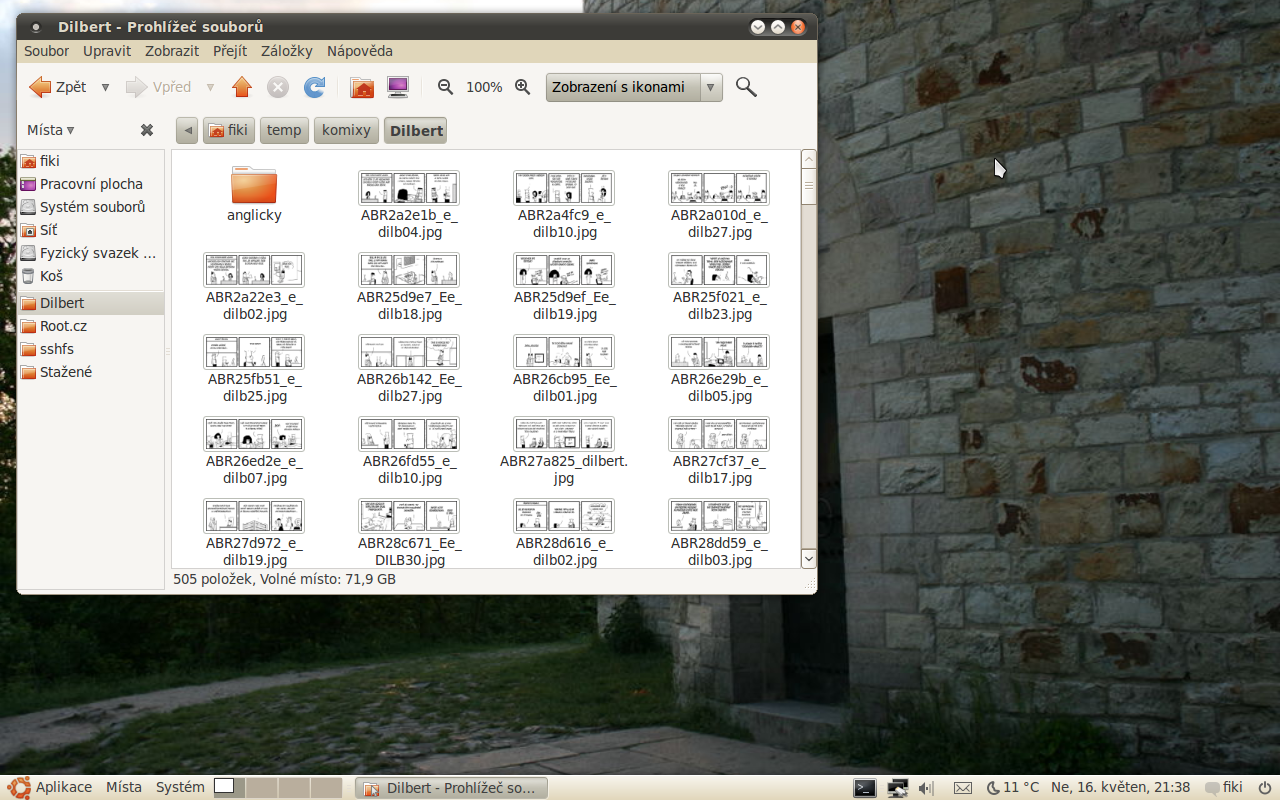Open the home folder toolbar icon
The image size is (1280, 800).
(x=362, y=87)
